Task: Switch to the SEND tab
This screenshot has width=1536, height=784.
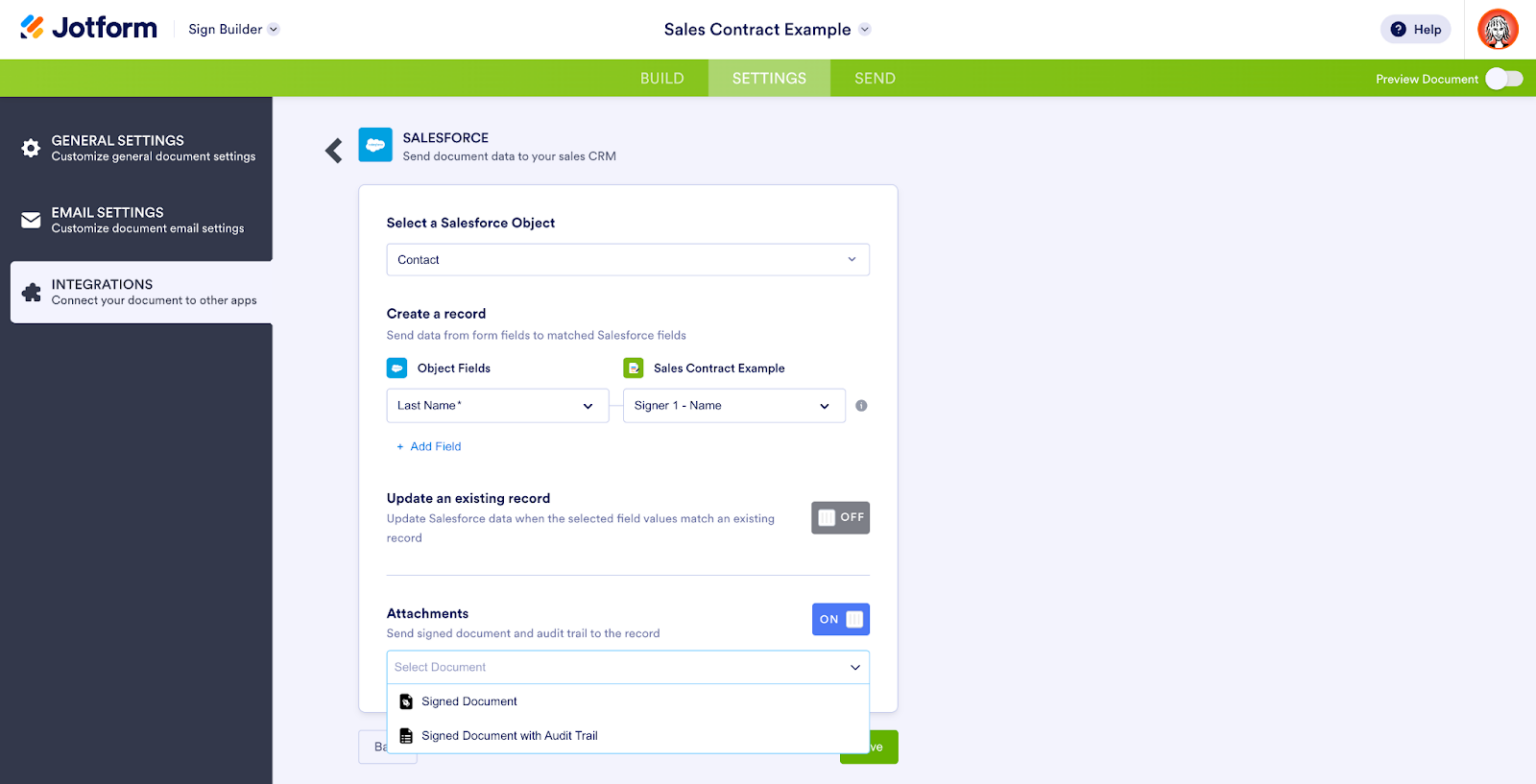Action: (874, 77)
